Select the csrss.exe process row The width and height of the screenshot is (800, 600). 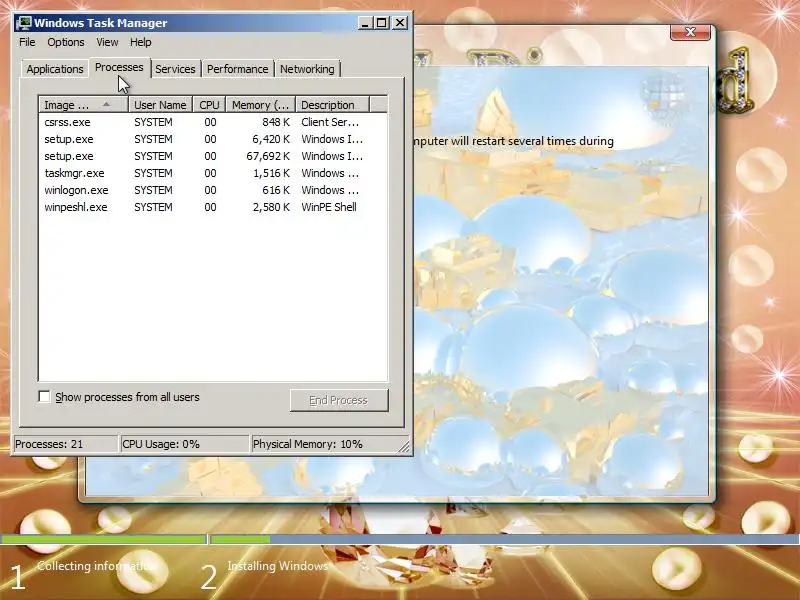coord(213,122)
